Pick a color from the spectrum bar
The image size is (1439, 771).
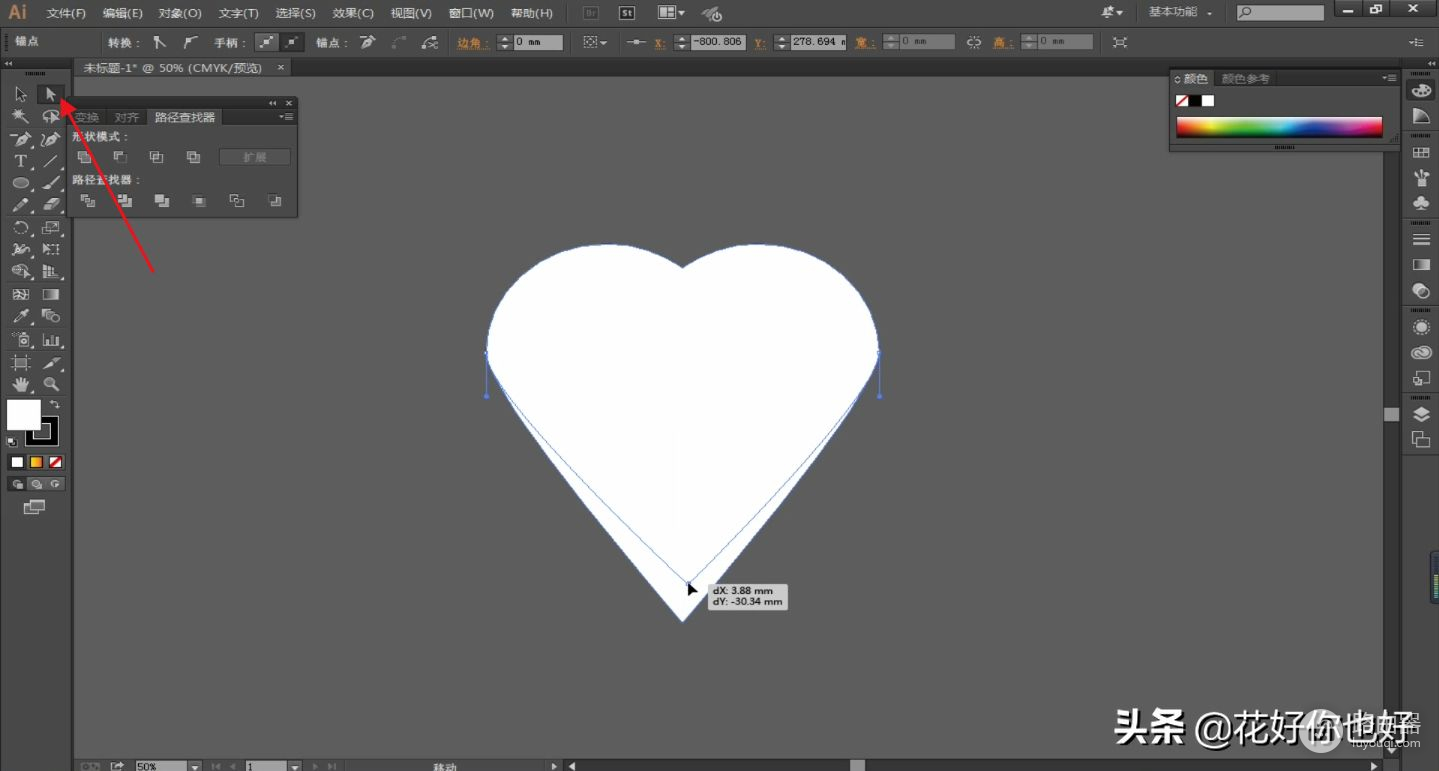click(x=1279, y=127)
